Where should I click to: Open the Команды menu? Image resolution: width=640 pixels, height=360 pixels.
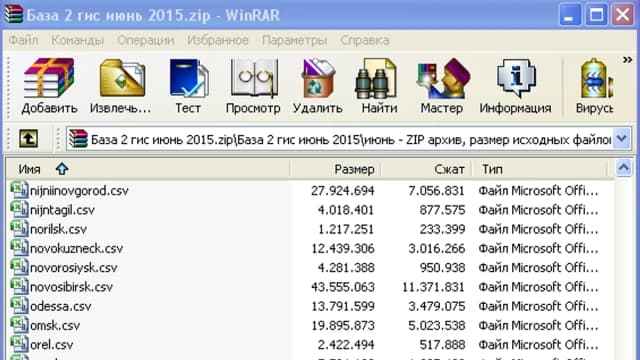(78, 40)
